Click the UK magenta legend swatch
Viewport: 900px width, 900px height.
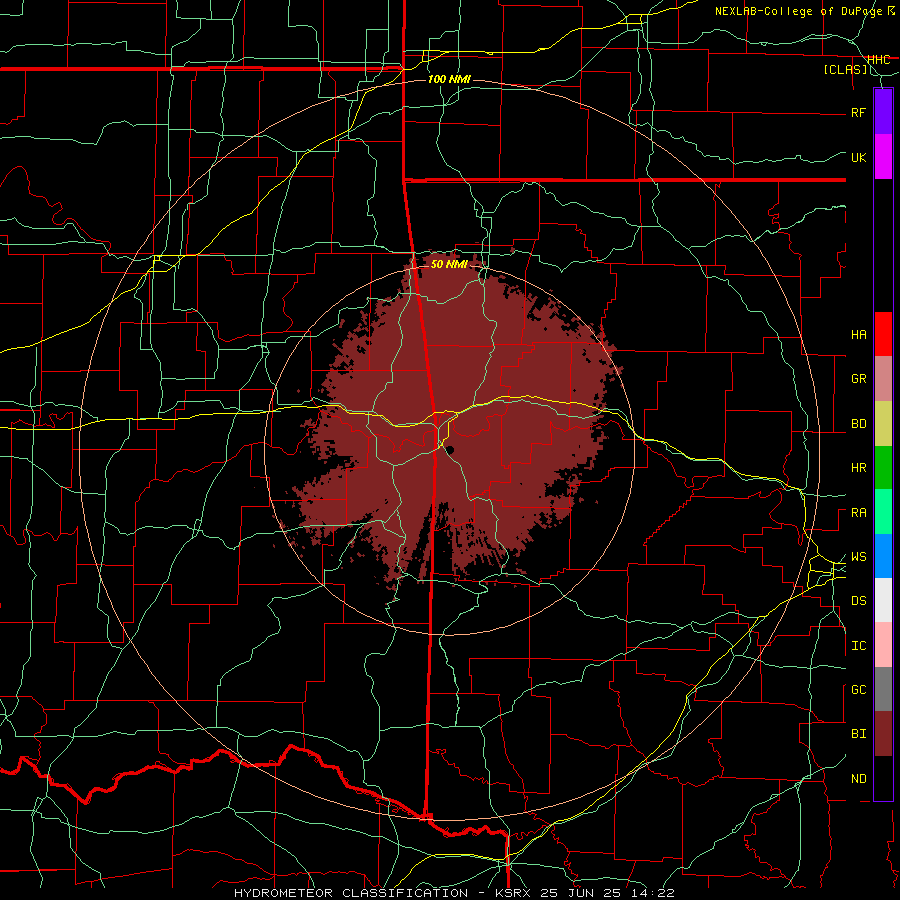883,157
